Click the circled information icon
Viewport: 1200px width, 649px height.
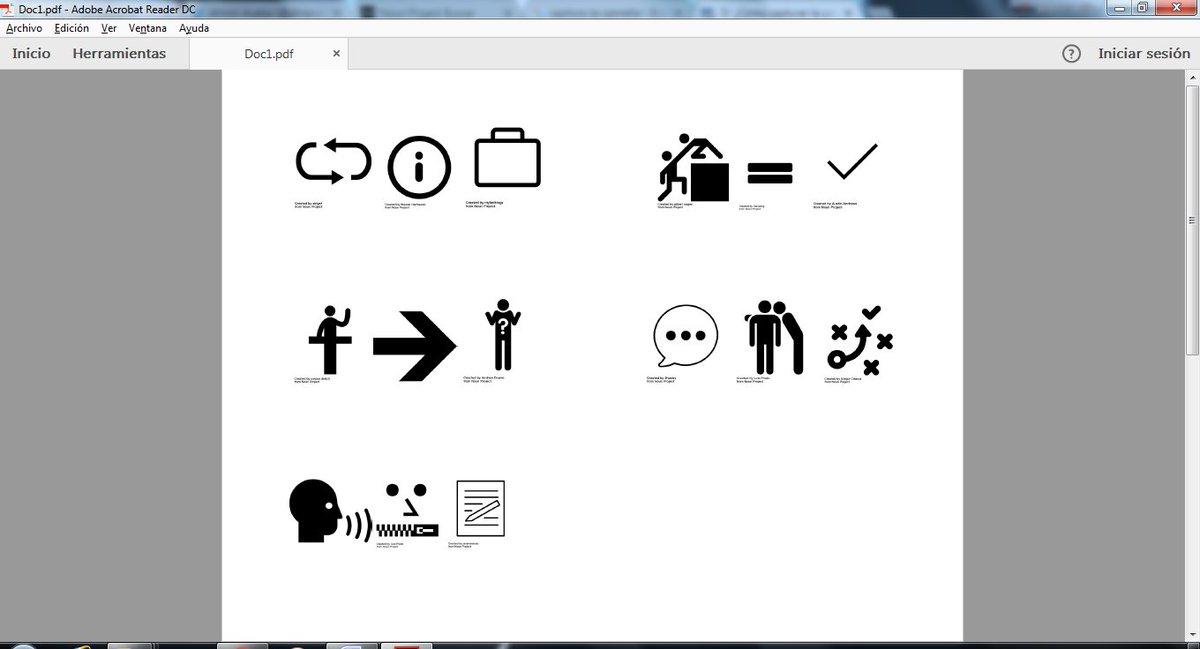tap(419, 167)
